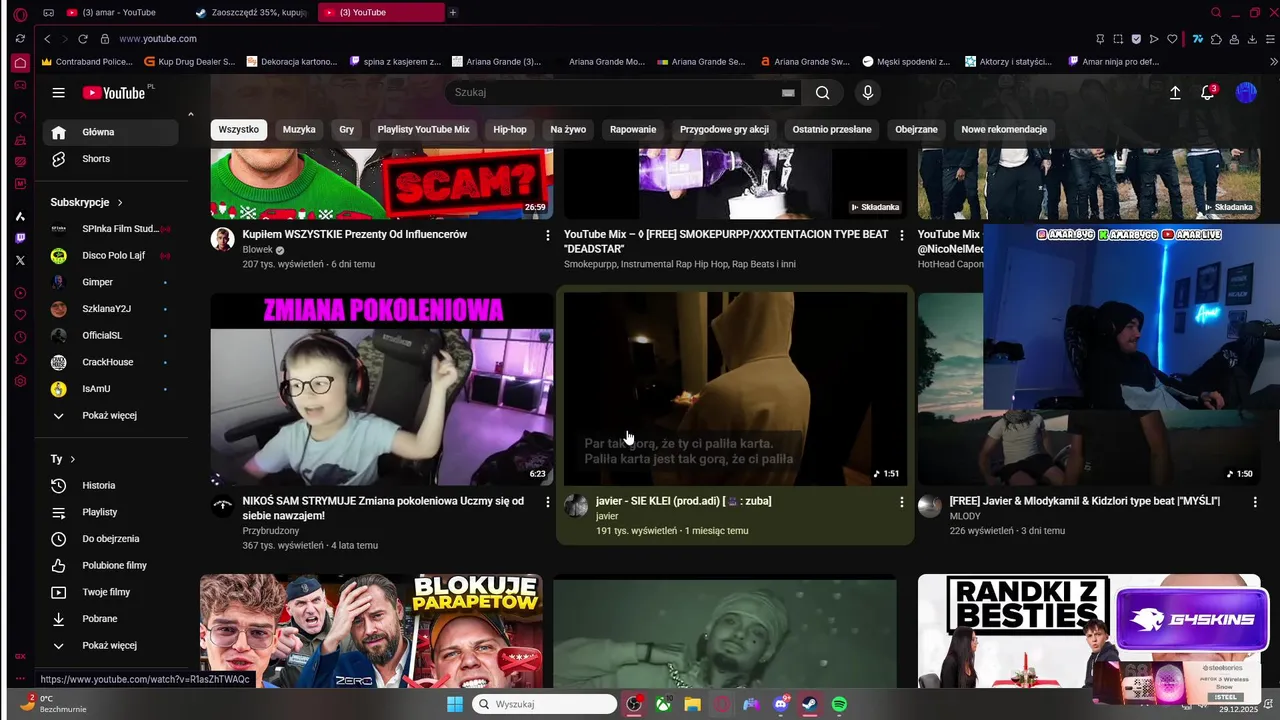Click the www.youtube.com address bar

[158, 39]
